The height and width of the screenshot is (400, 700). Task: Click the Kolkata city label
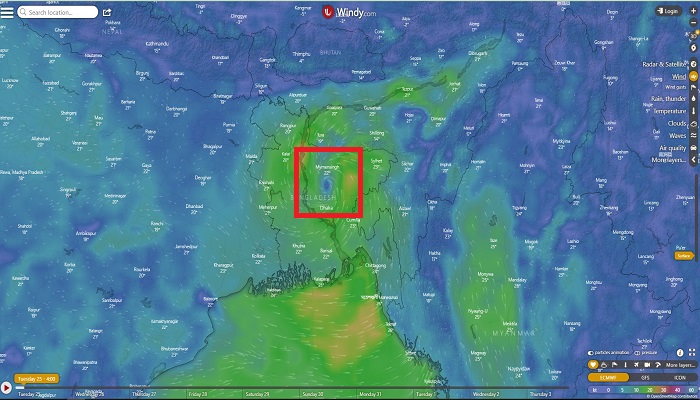click(258, 256)
